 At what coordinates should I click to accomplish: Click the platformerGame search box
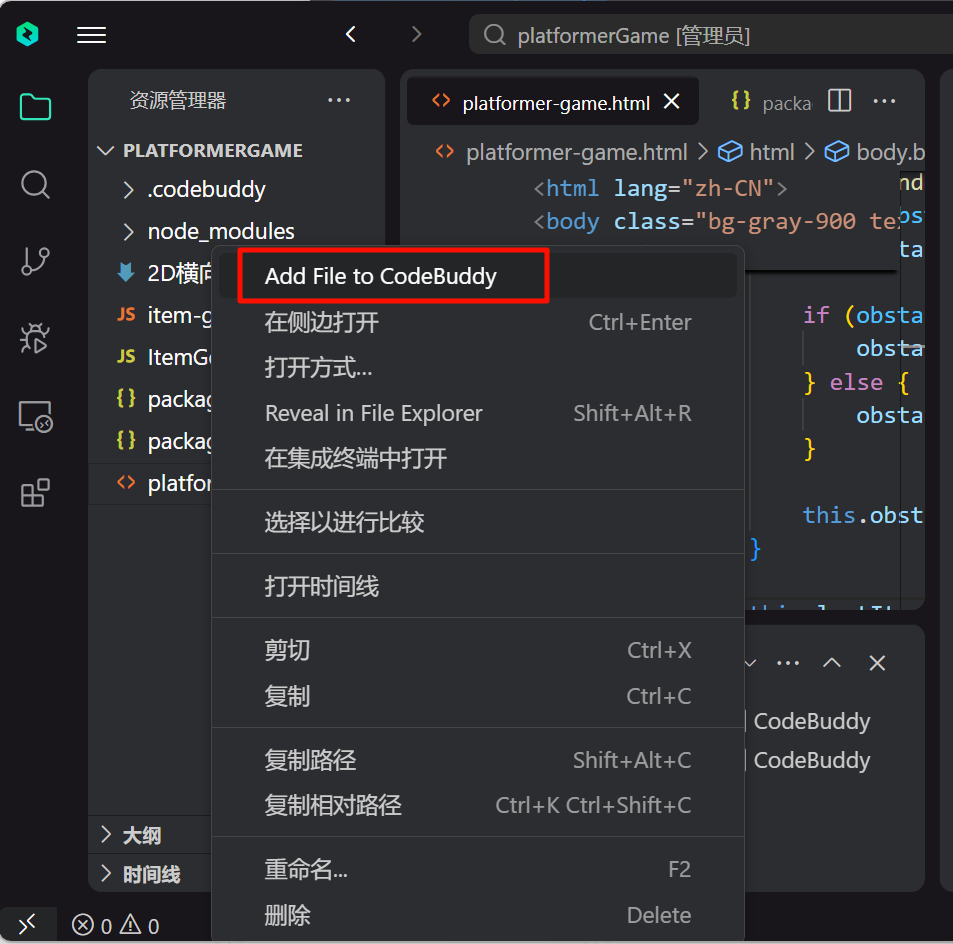pos(710,36)
